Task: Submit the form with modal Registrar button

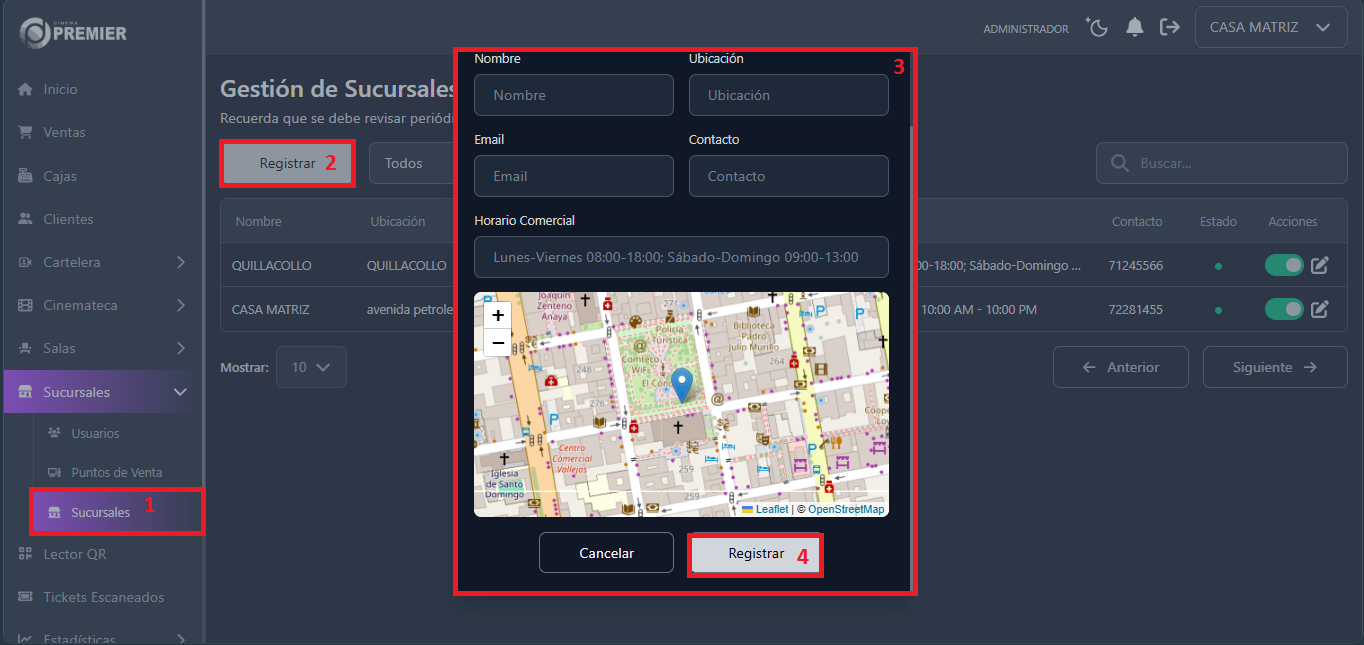Action: coord(755,553)
